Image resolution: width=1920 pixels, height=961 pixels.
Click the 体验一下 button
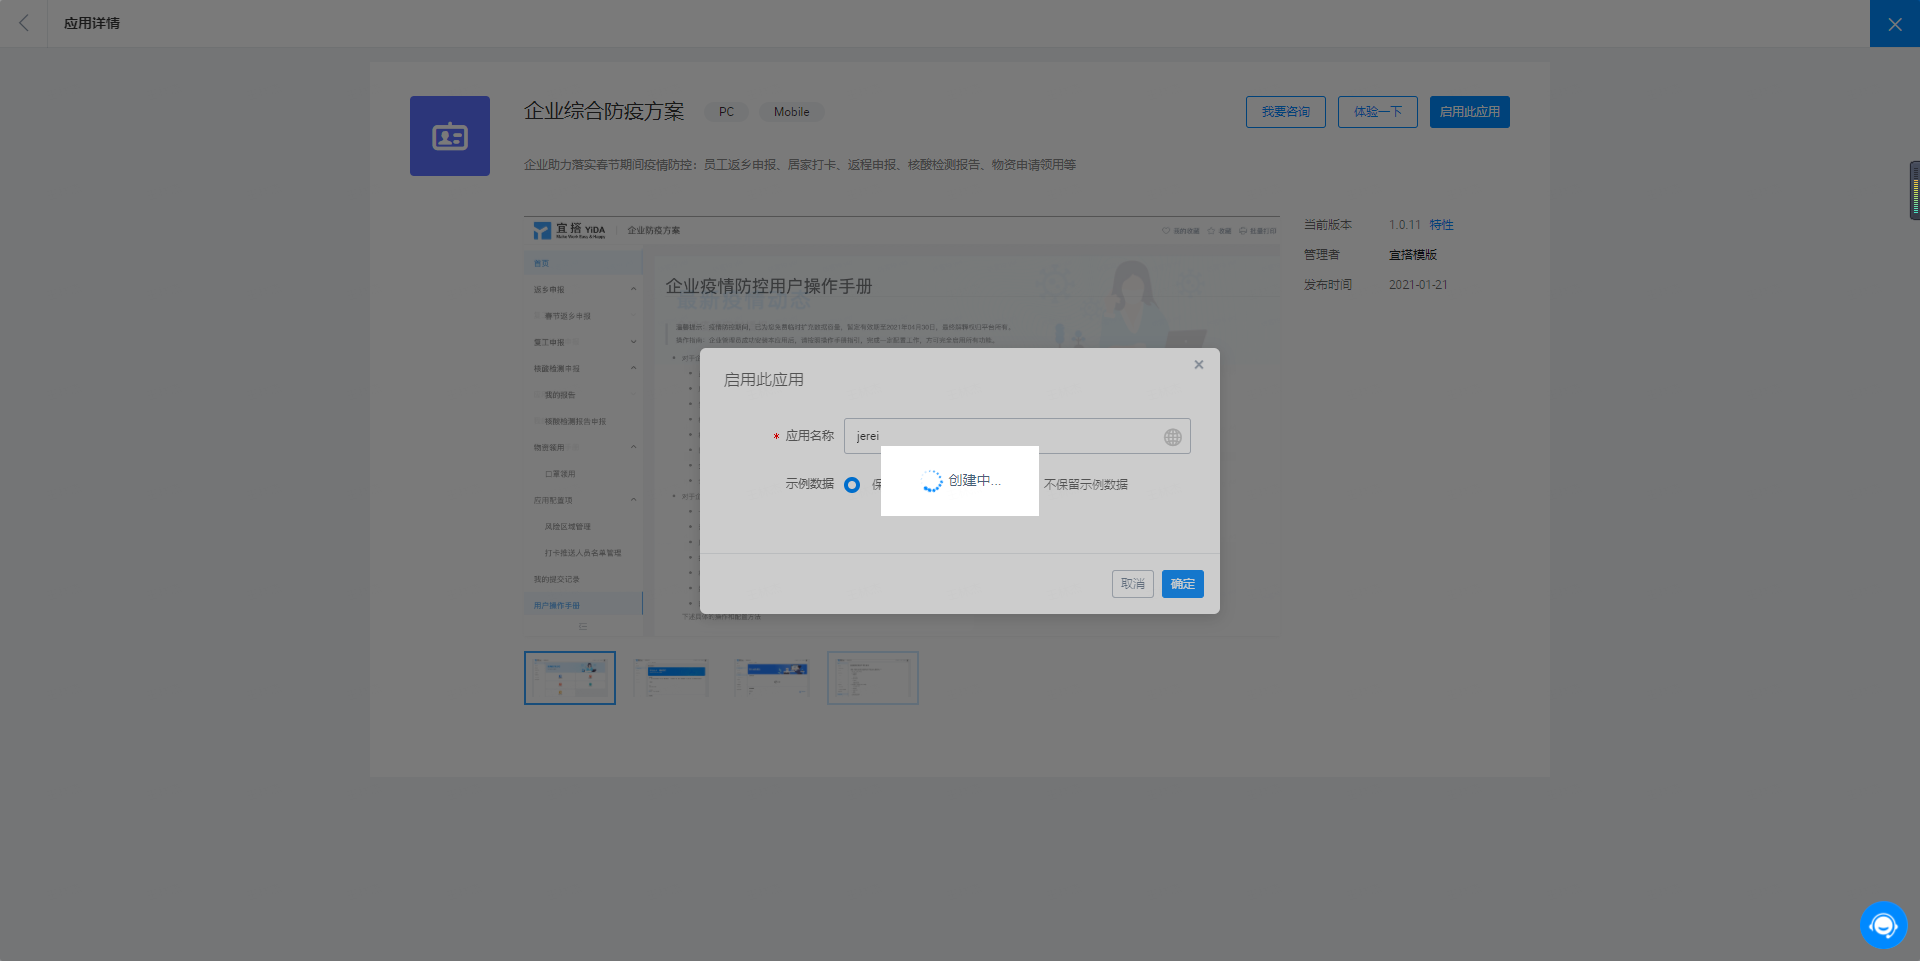pos(1378,112)
